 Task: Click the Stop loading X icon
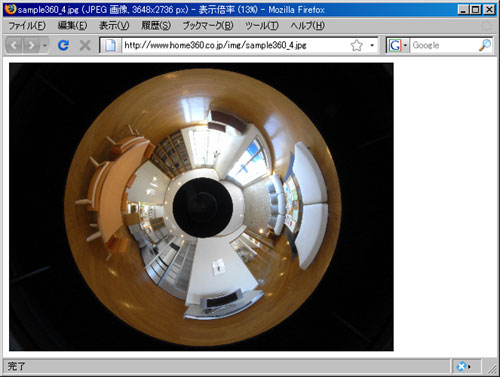(85, 45)
